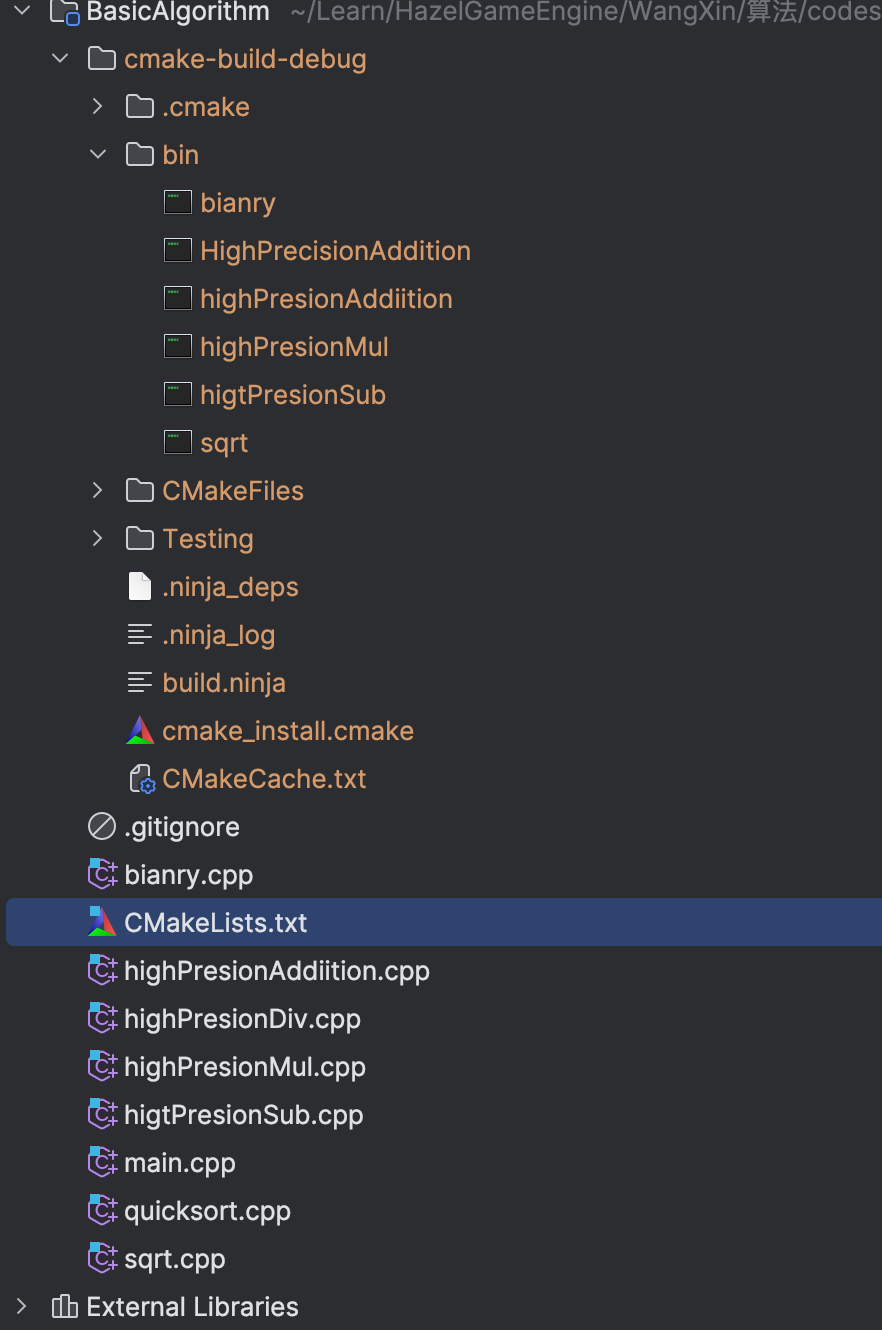Click the External Libraries icon
Image resolution: width=882 pixels, height=1330 pixels.
point(64,1307)
